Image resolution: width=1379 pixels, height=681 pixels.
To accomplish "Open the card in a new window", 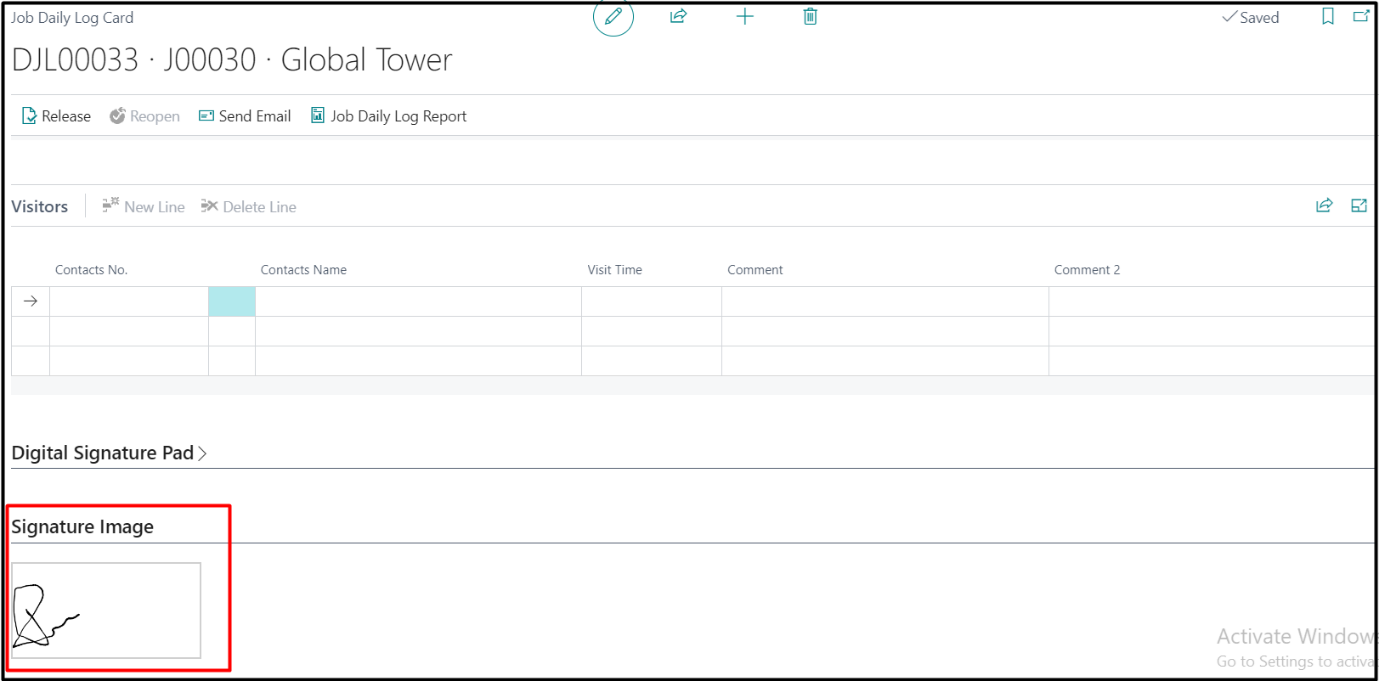I will point(1361,15).
